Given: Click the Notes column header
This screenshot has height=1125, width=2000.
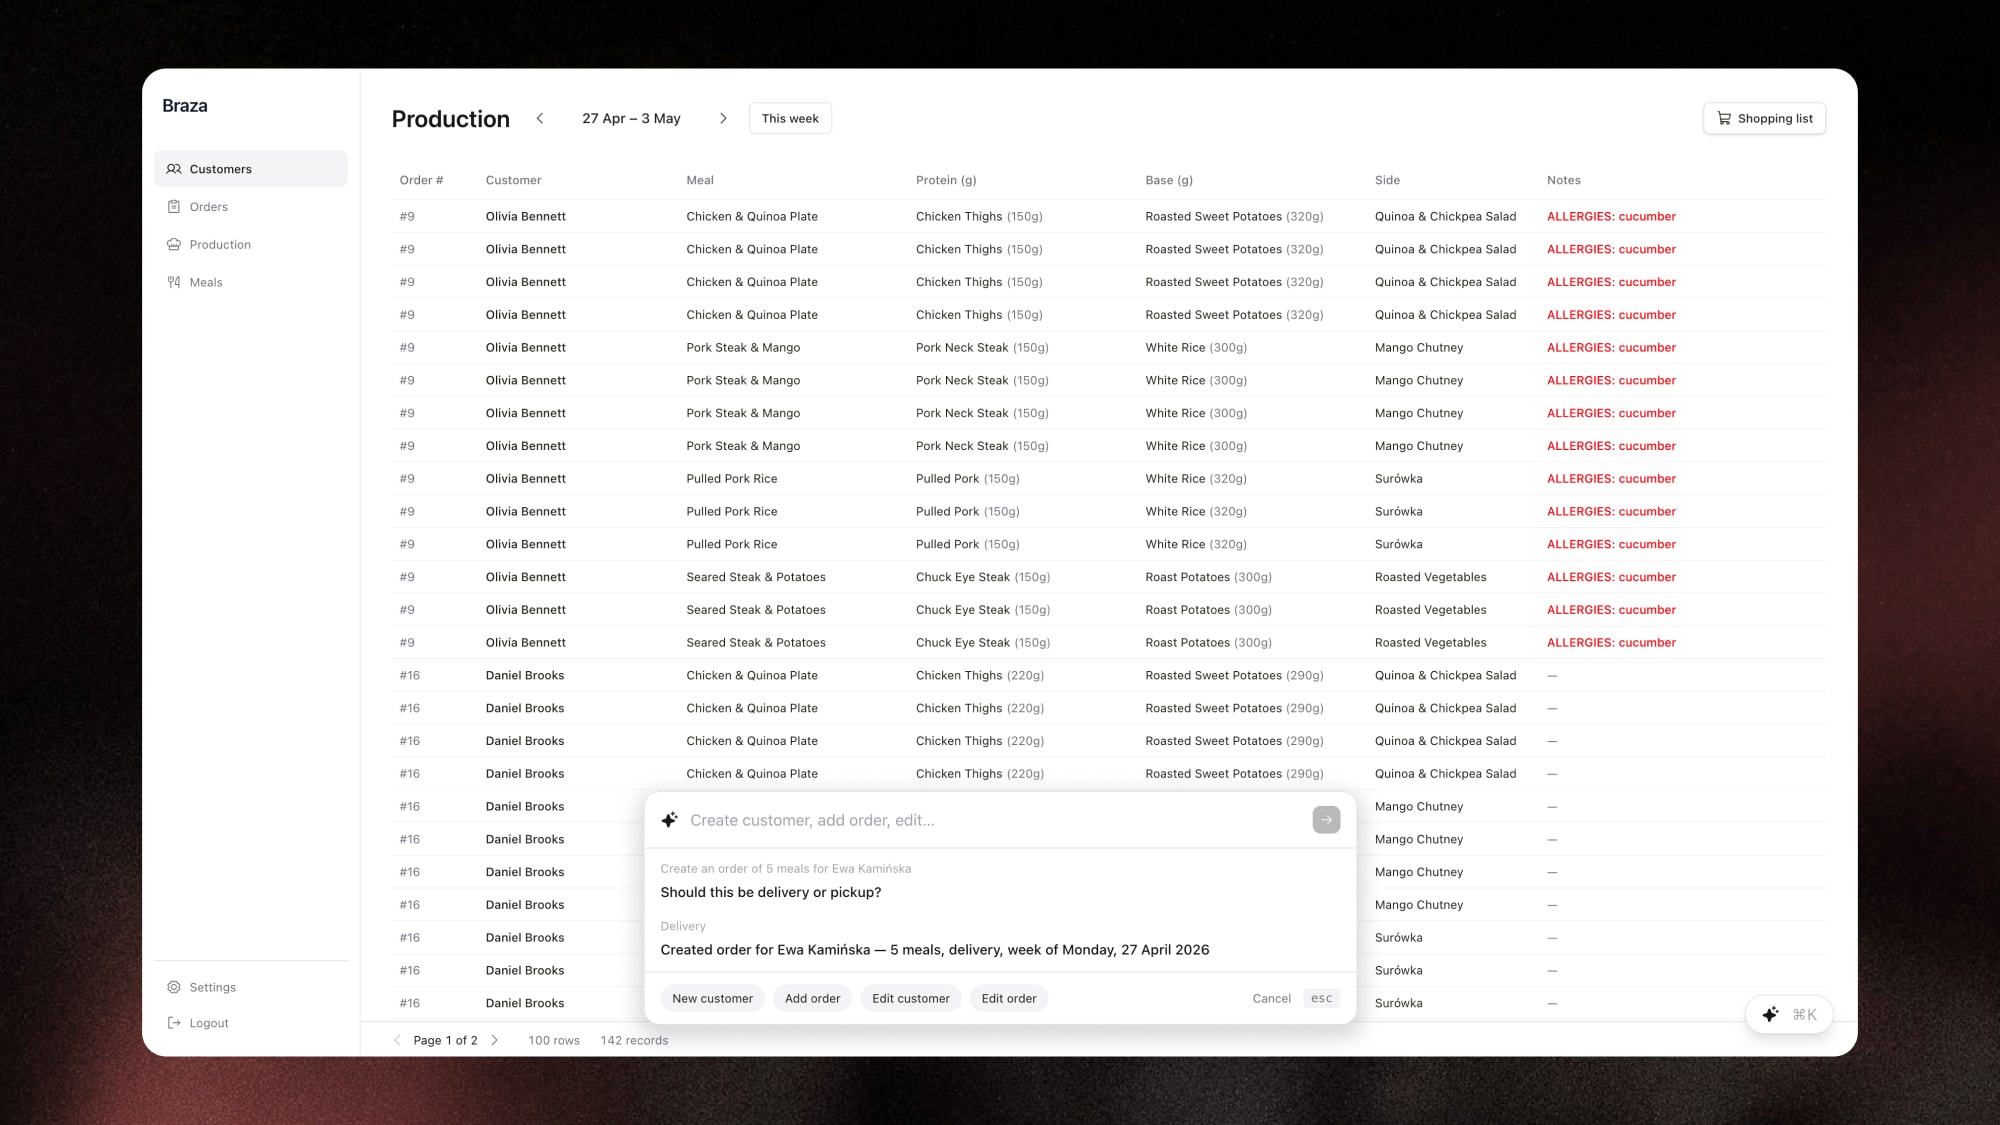Looking at the screenshot, I should (1564, 180).
